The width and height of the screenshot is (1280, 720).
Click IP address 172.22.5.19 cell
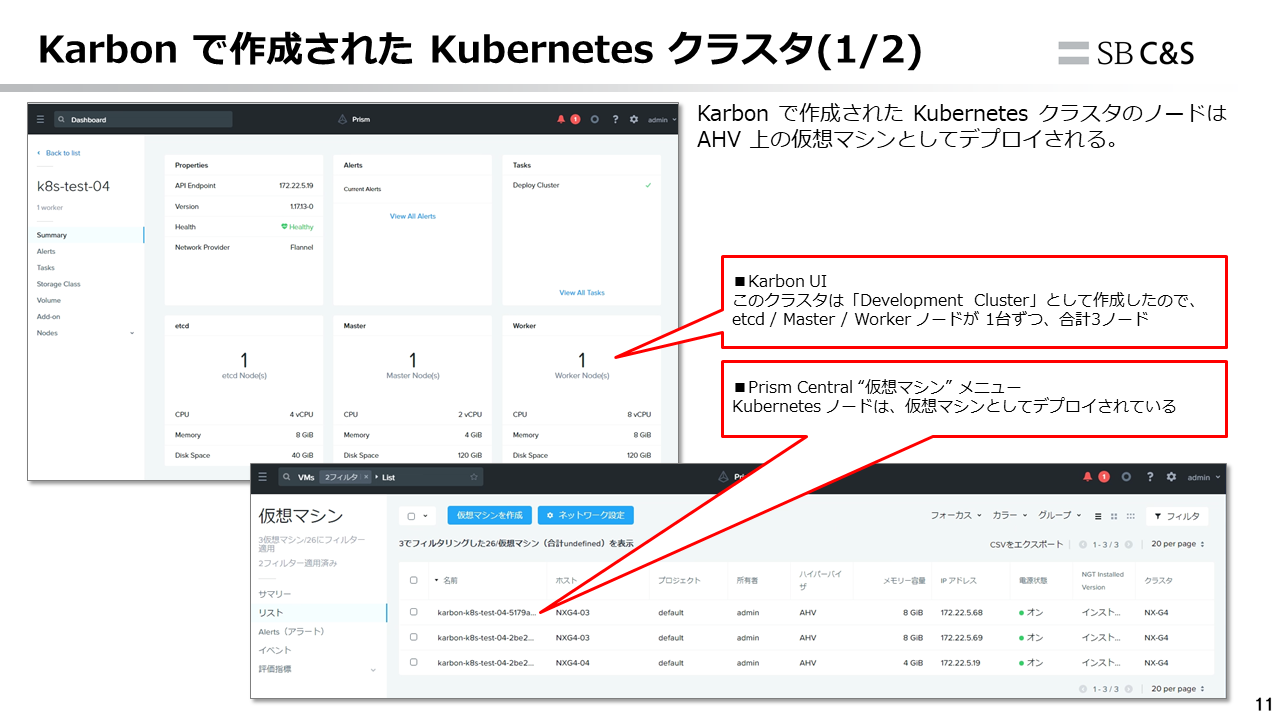(961, 662)
